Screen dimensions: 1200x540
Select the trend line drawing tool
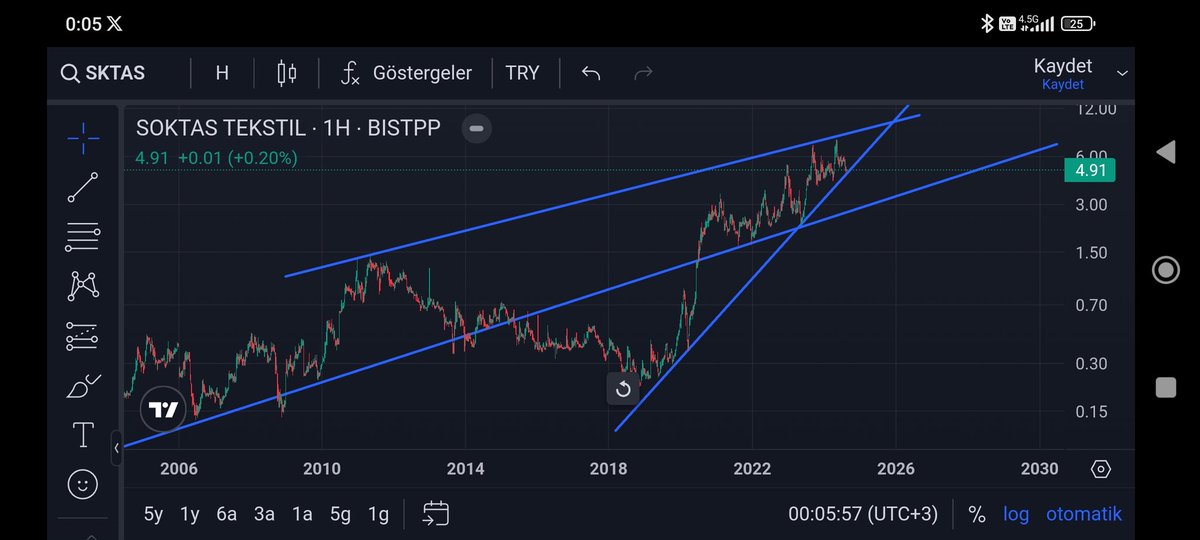[83, 188]
